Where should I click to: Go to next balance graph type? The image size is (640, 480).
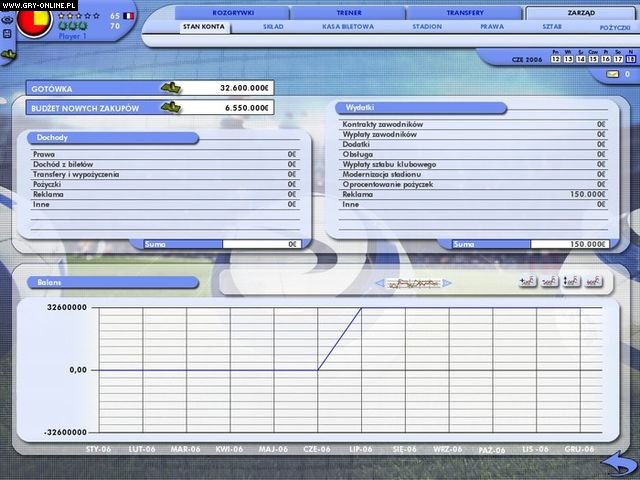pyautogui.click(x=449, y=283)
